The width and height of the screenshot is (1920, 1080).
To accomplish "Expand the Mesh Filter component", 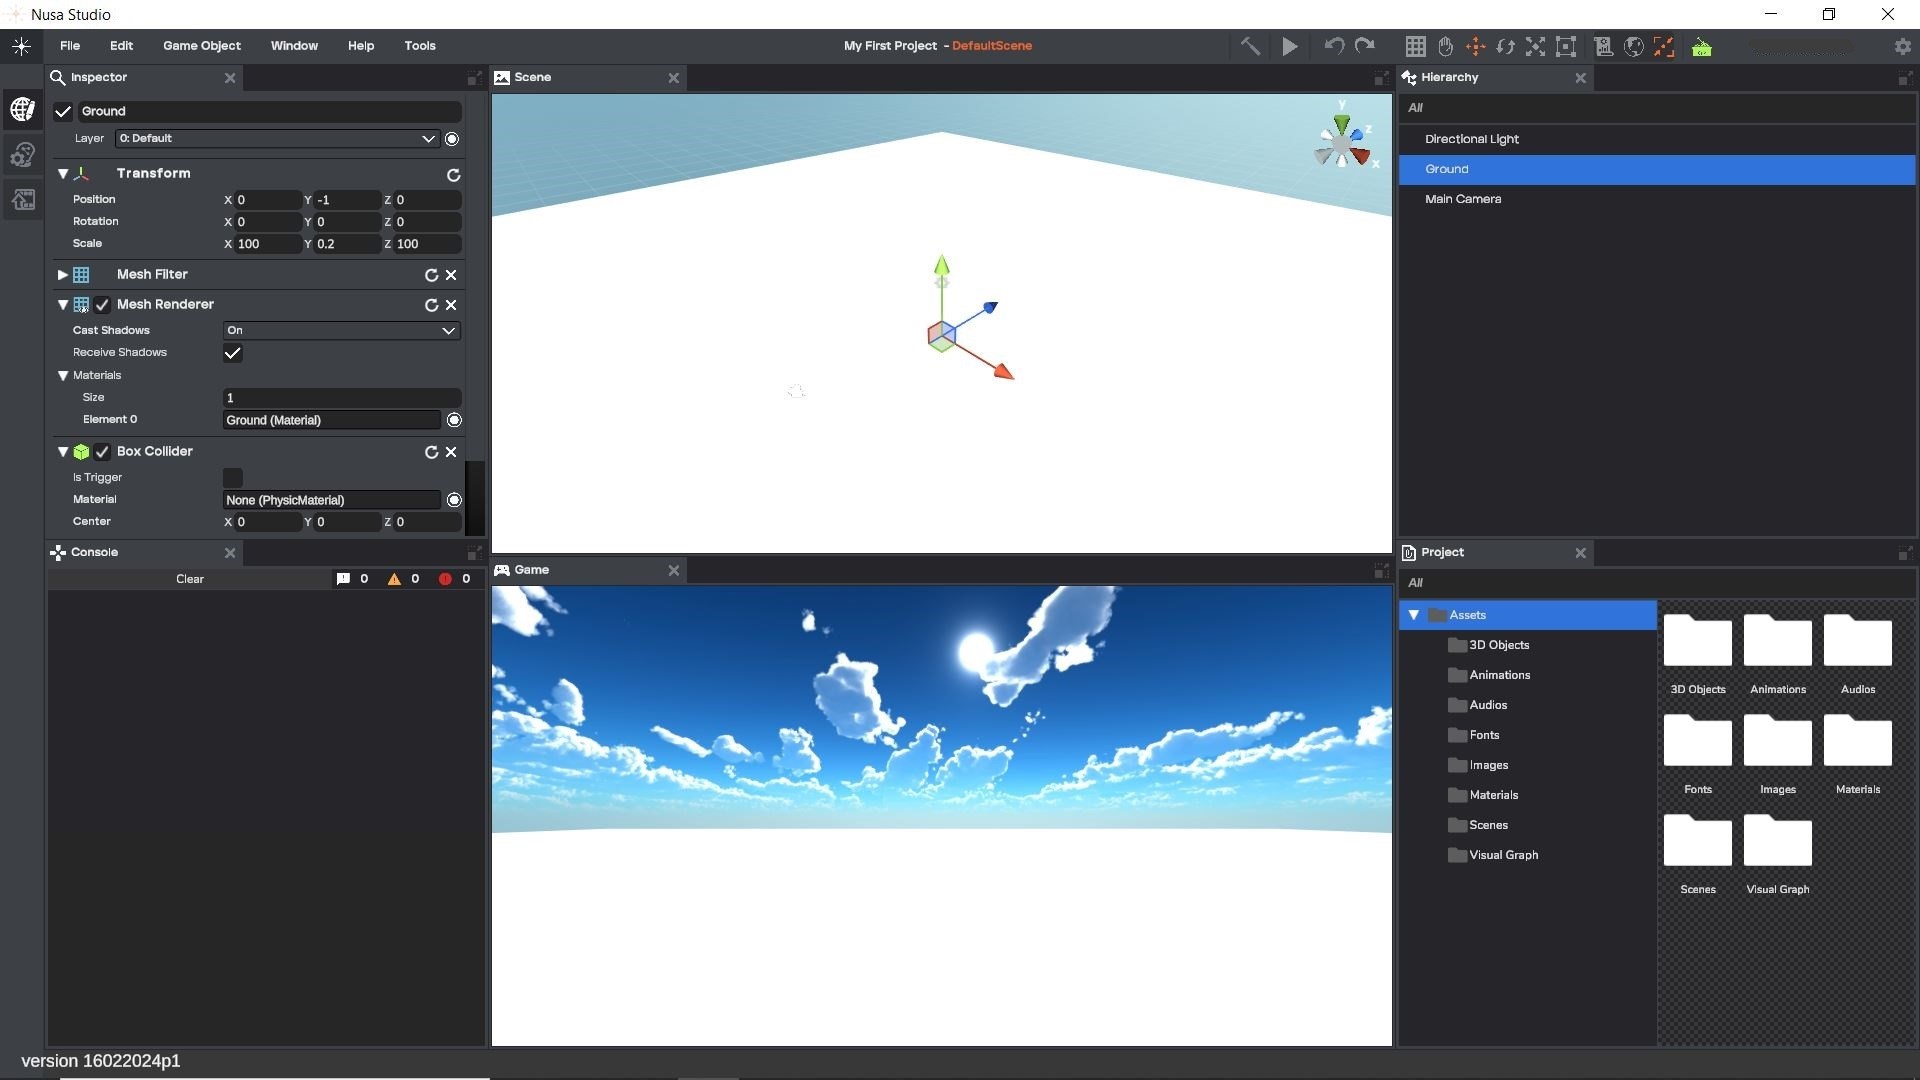I will click(62, 275).
